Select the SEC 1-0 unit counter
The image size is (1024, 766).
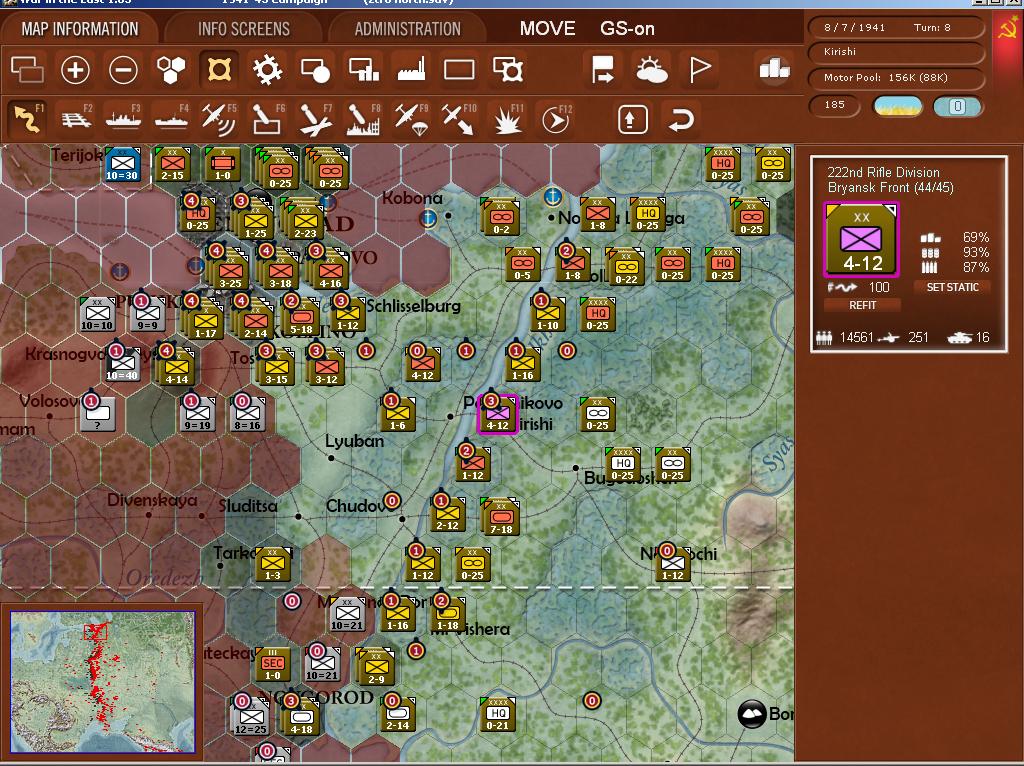pyautogui.click(x=272, y=665)
